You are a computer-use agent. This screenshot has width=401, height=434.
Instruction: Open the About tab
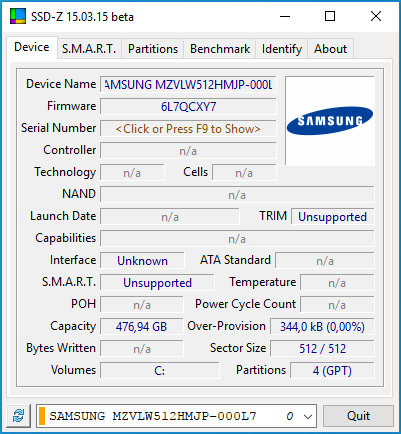pos(330,49)
